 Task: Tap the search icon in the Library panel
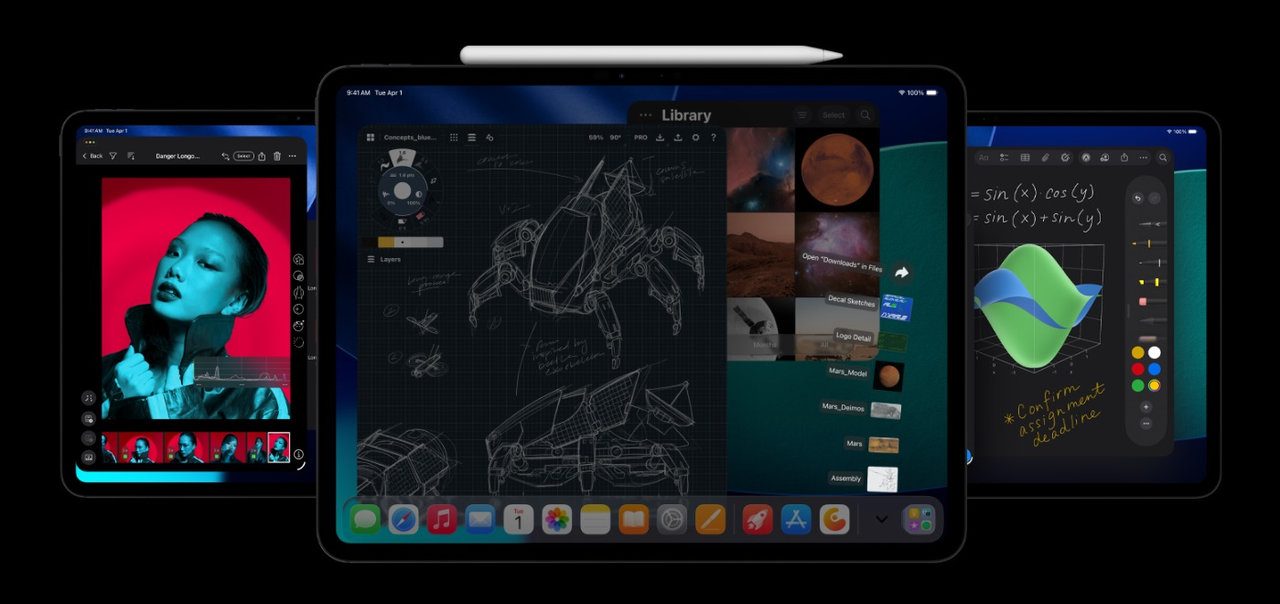[865, 115]
